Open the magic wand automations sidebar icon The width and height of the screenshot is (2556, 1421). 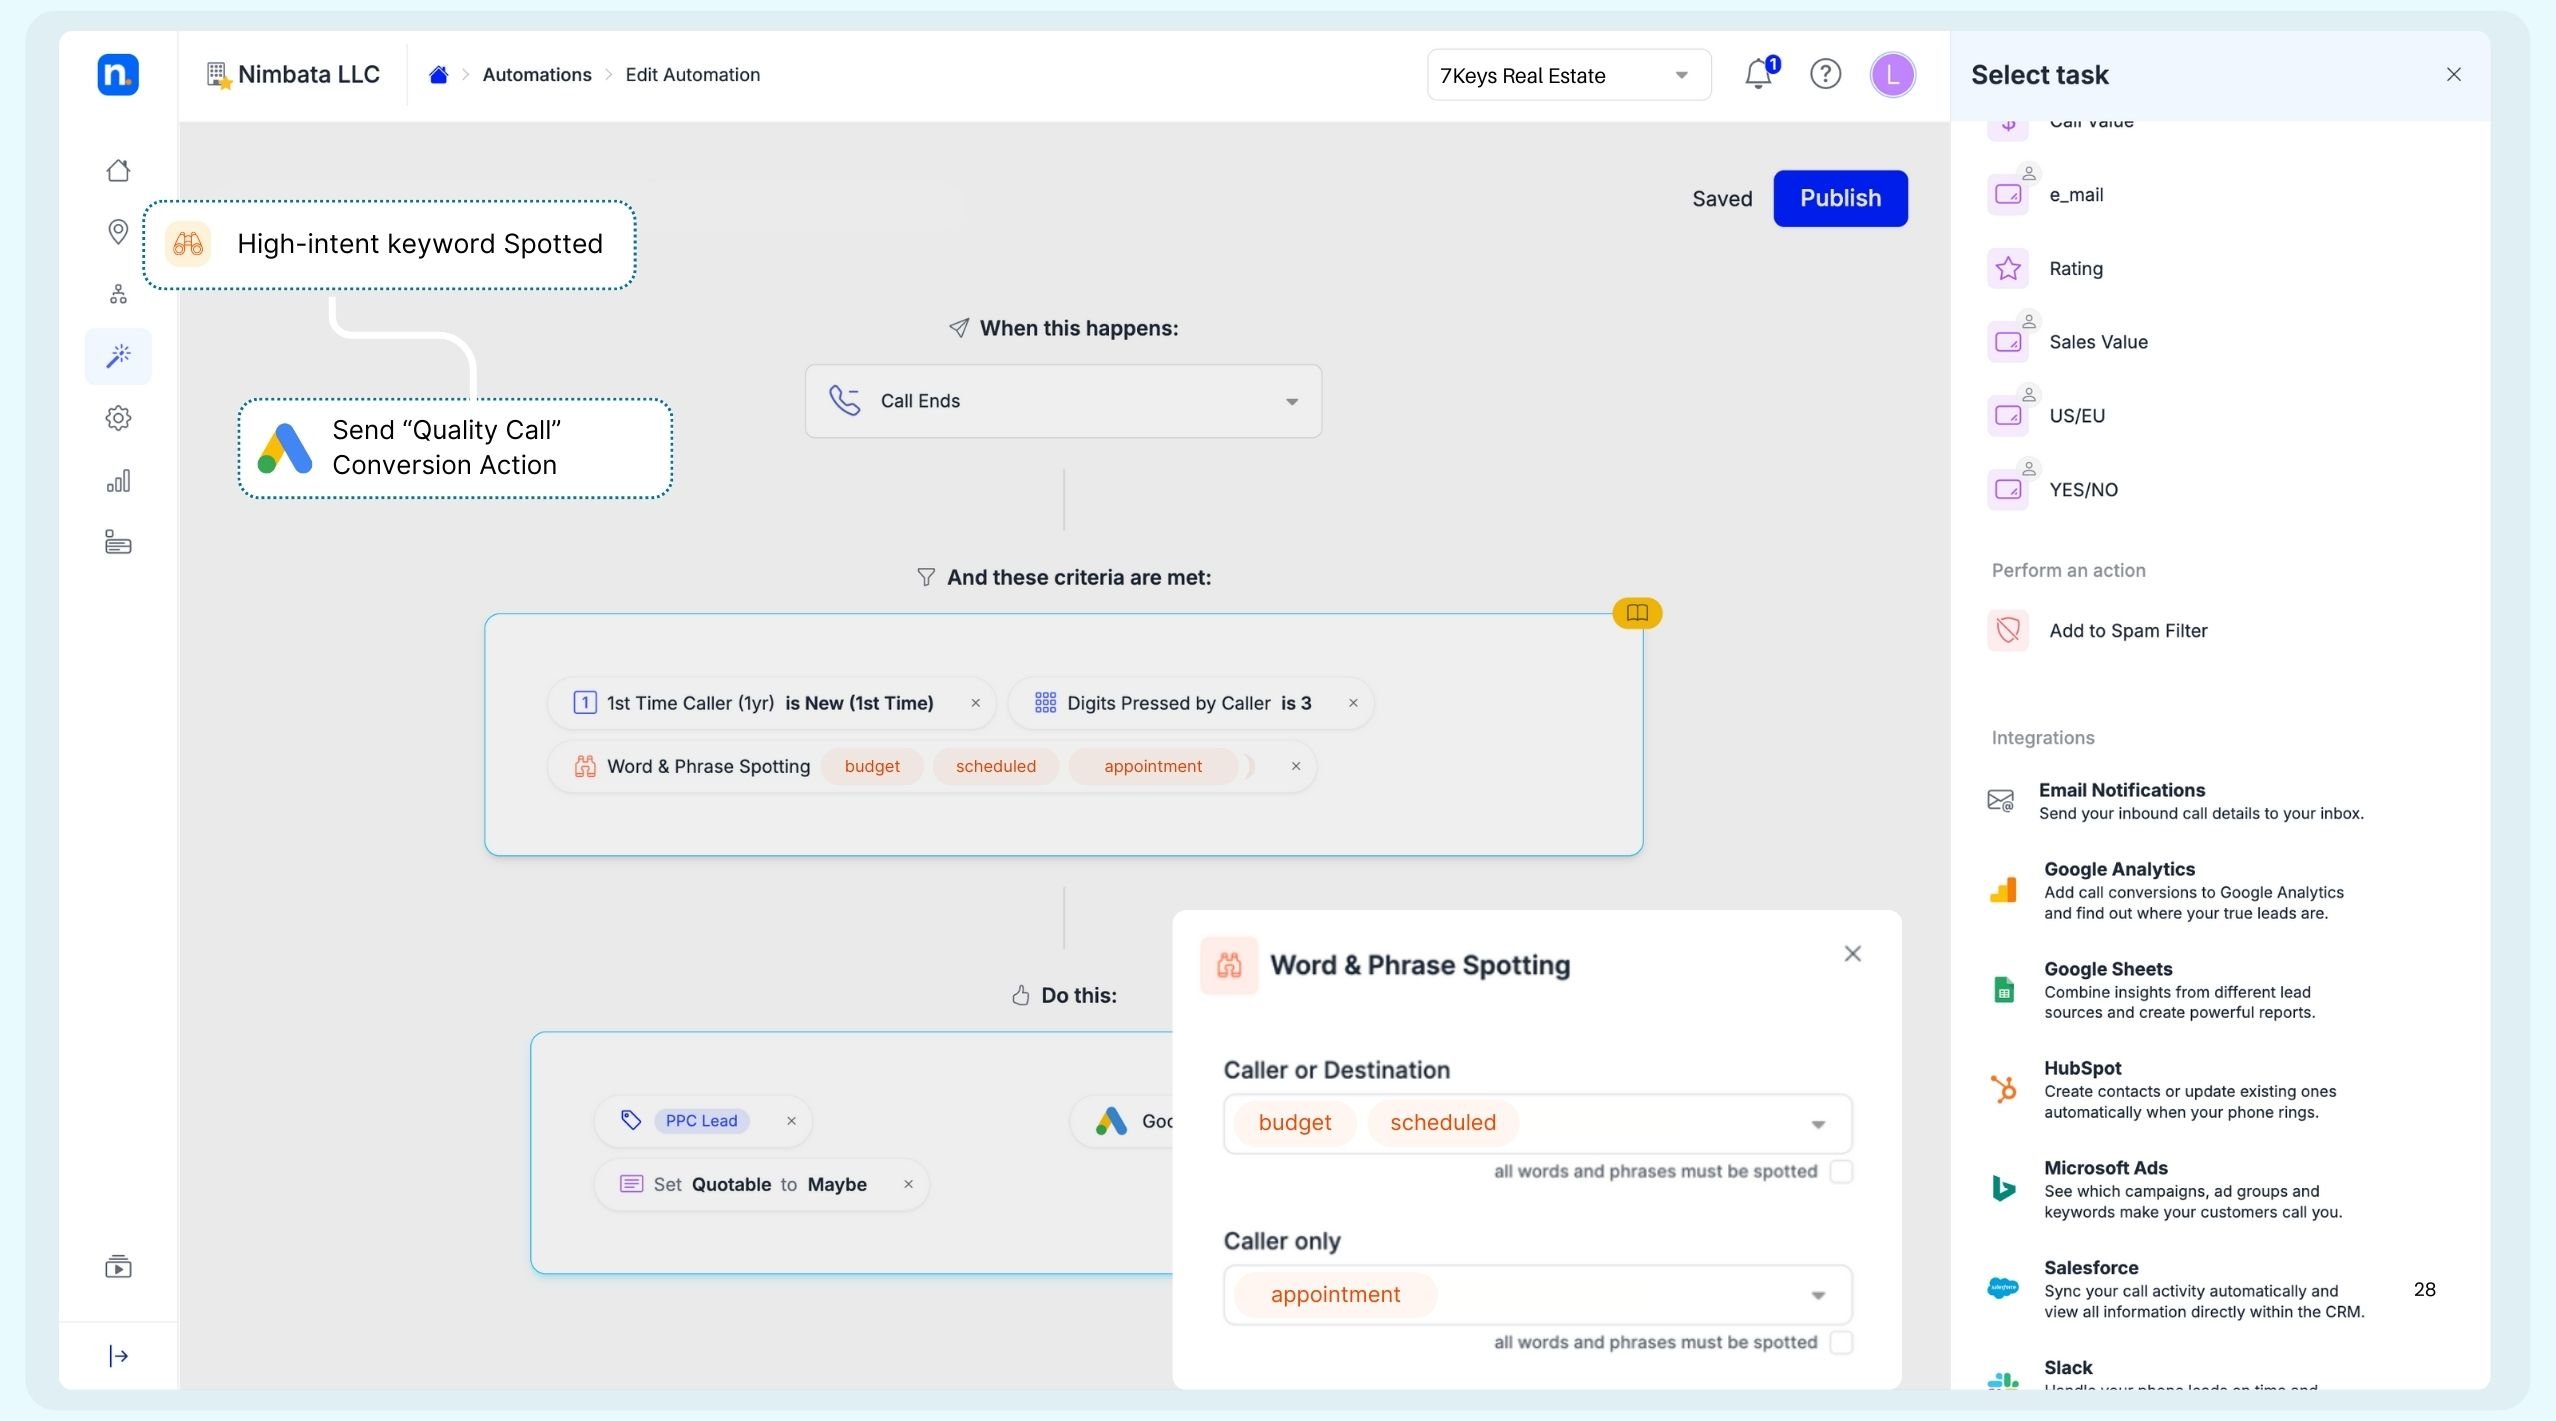point(118,356)
